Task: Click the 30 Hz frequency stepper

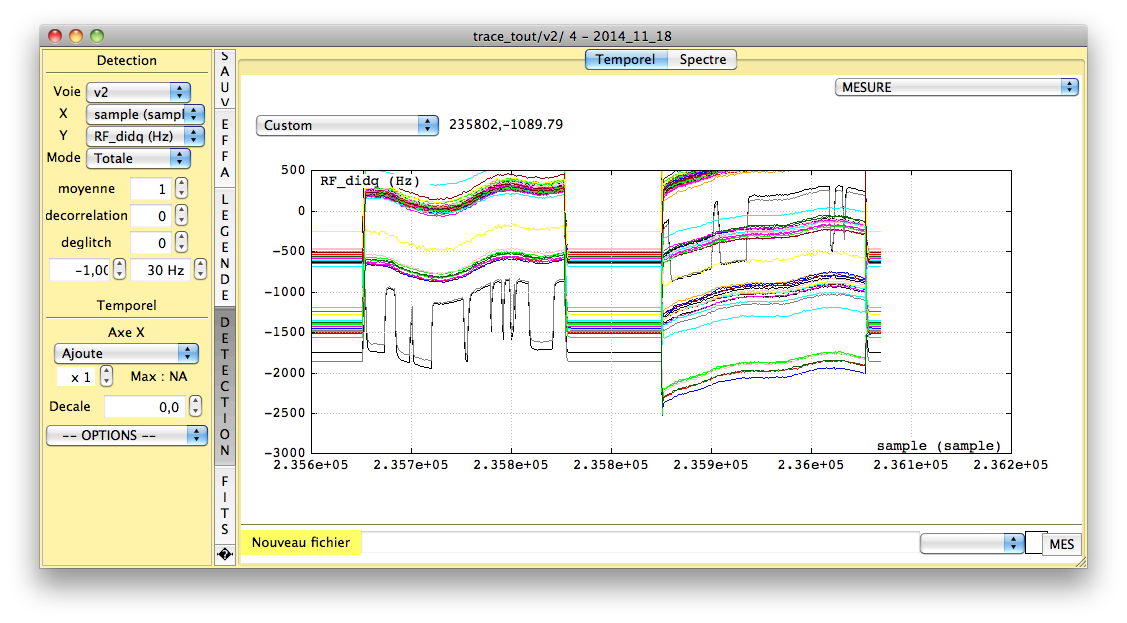Action: click(x=201, y=269)
